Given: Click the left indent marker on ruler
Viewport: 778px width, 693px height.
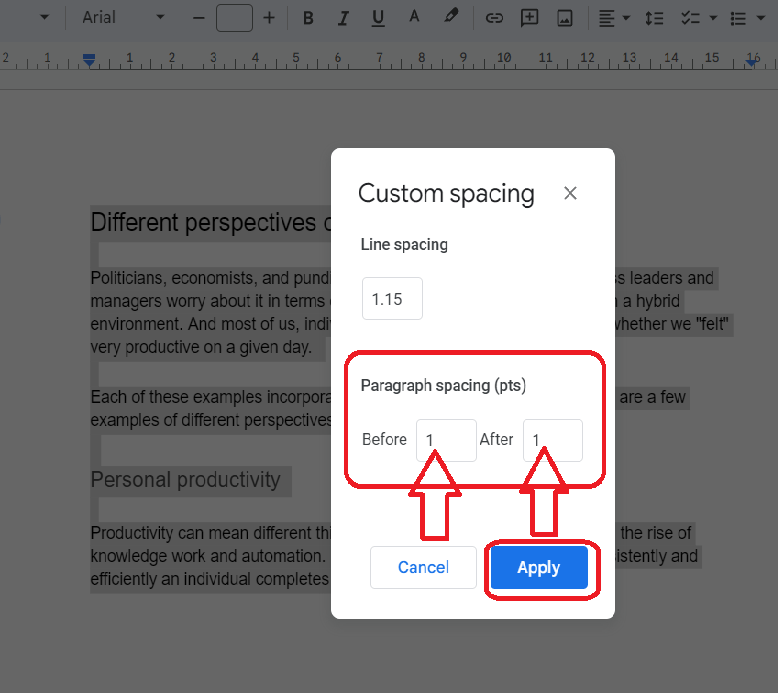Looking at the screenshot, I should 89,60.
